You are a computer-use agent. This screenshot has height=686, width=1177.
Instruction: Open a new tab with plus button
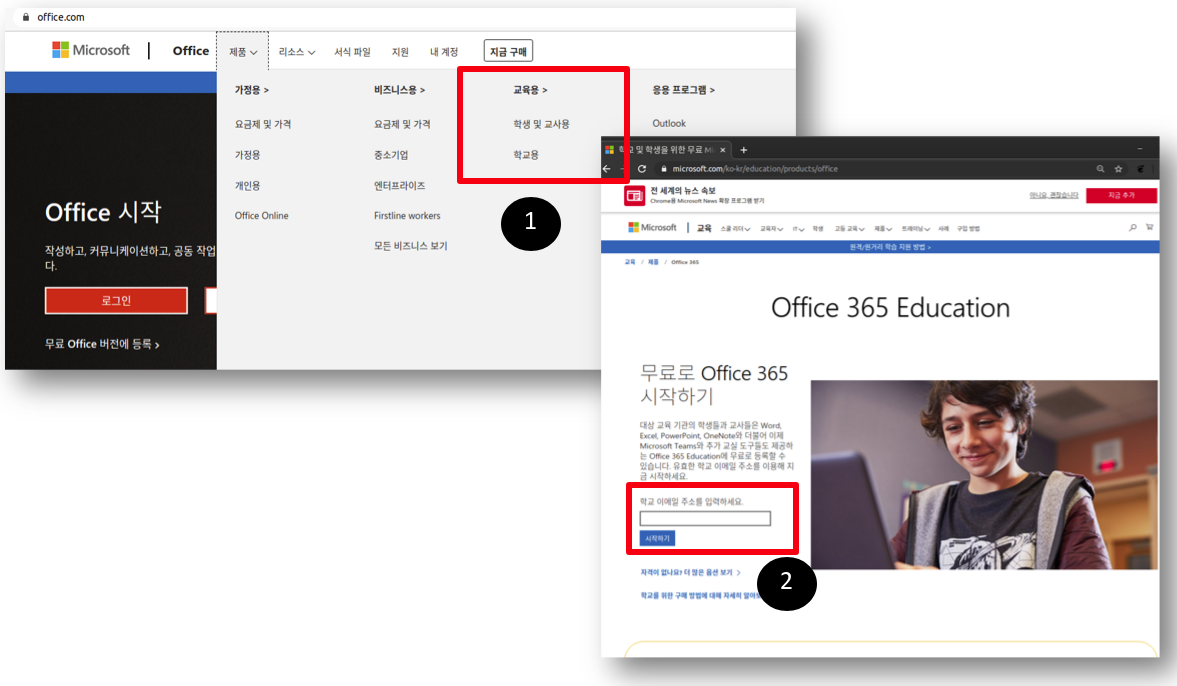(744, 150)
